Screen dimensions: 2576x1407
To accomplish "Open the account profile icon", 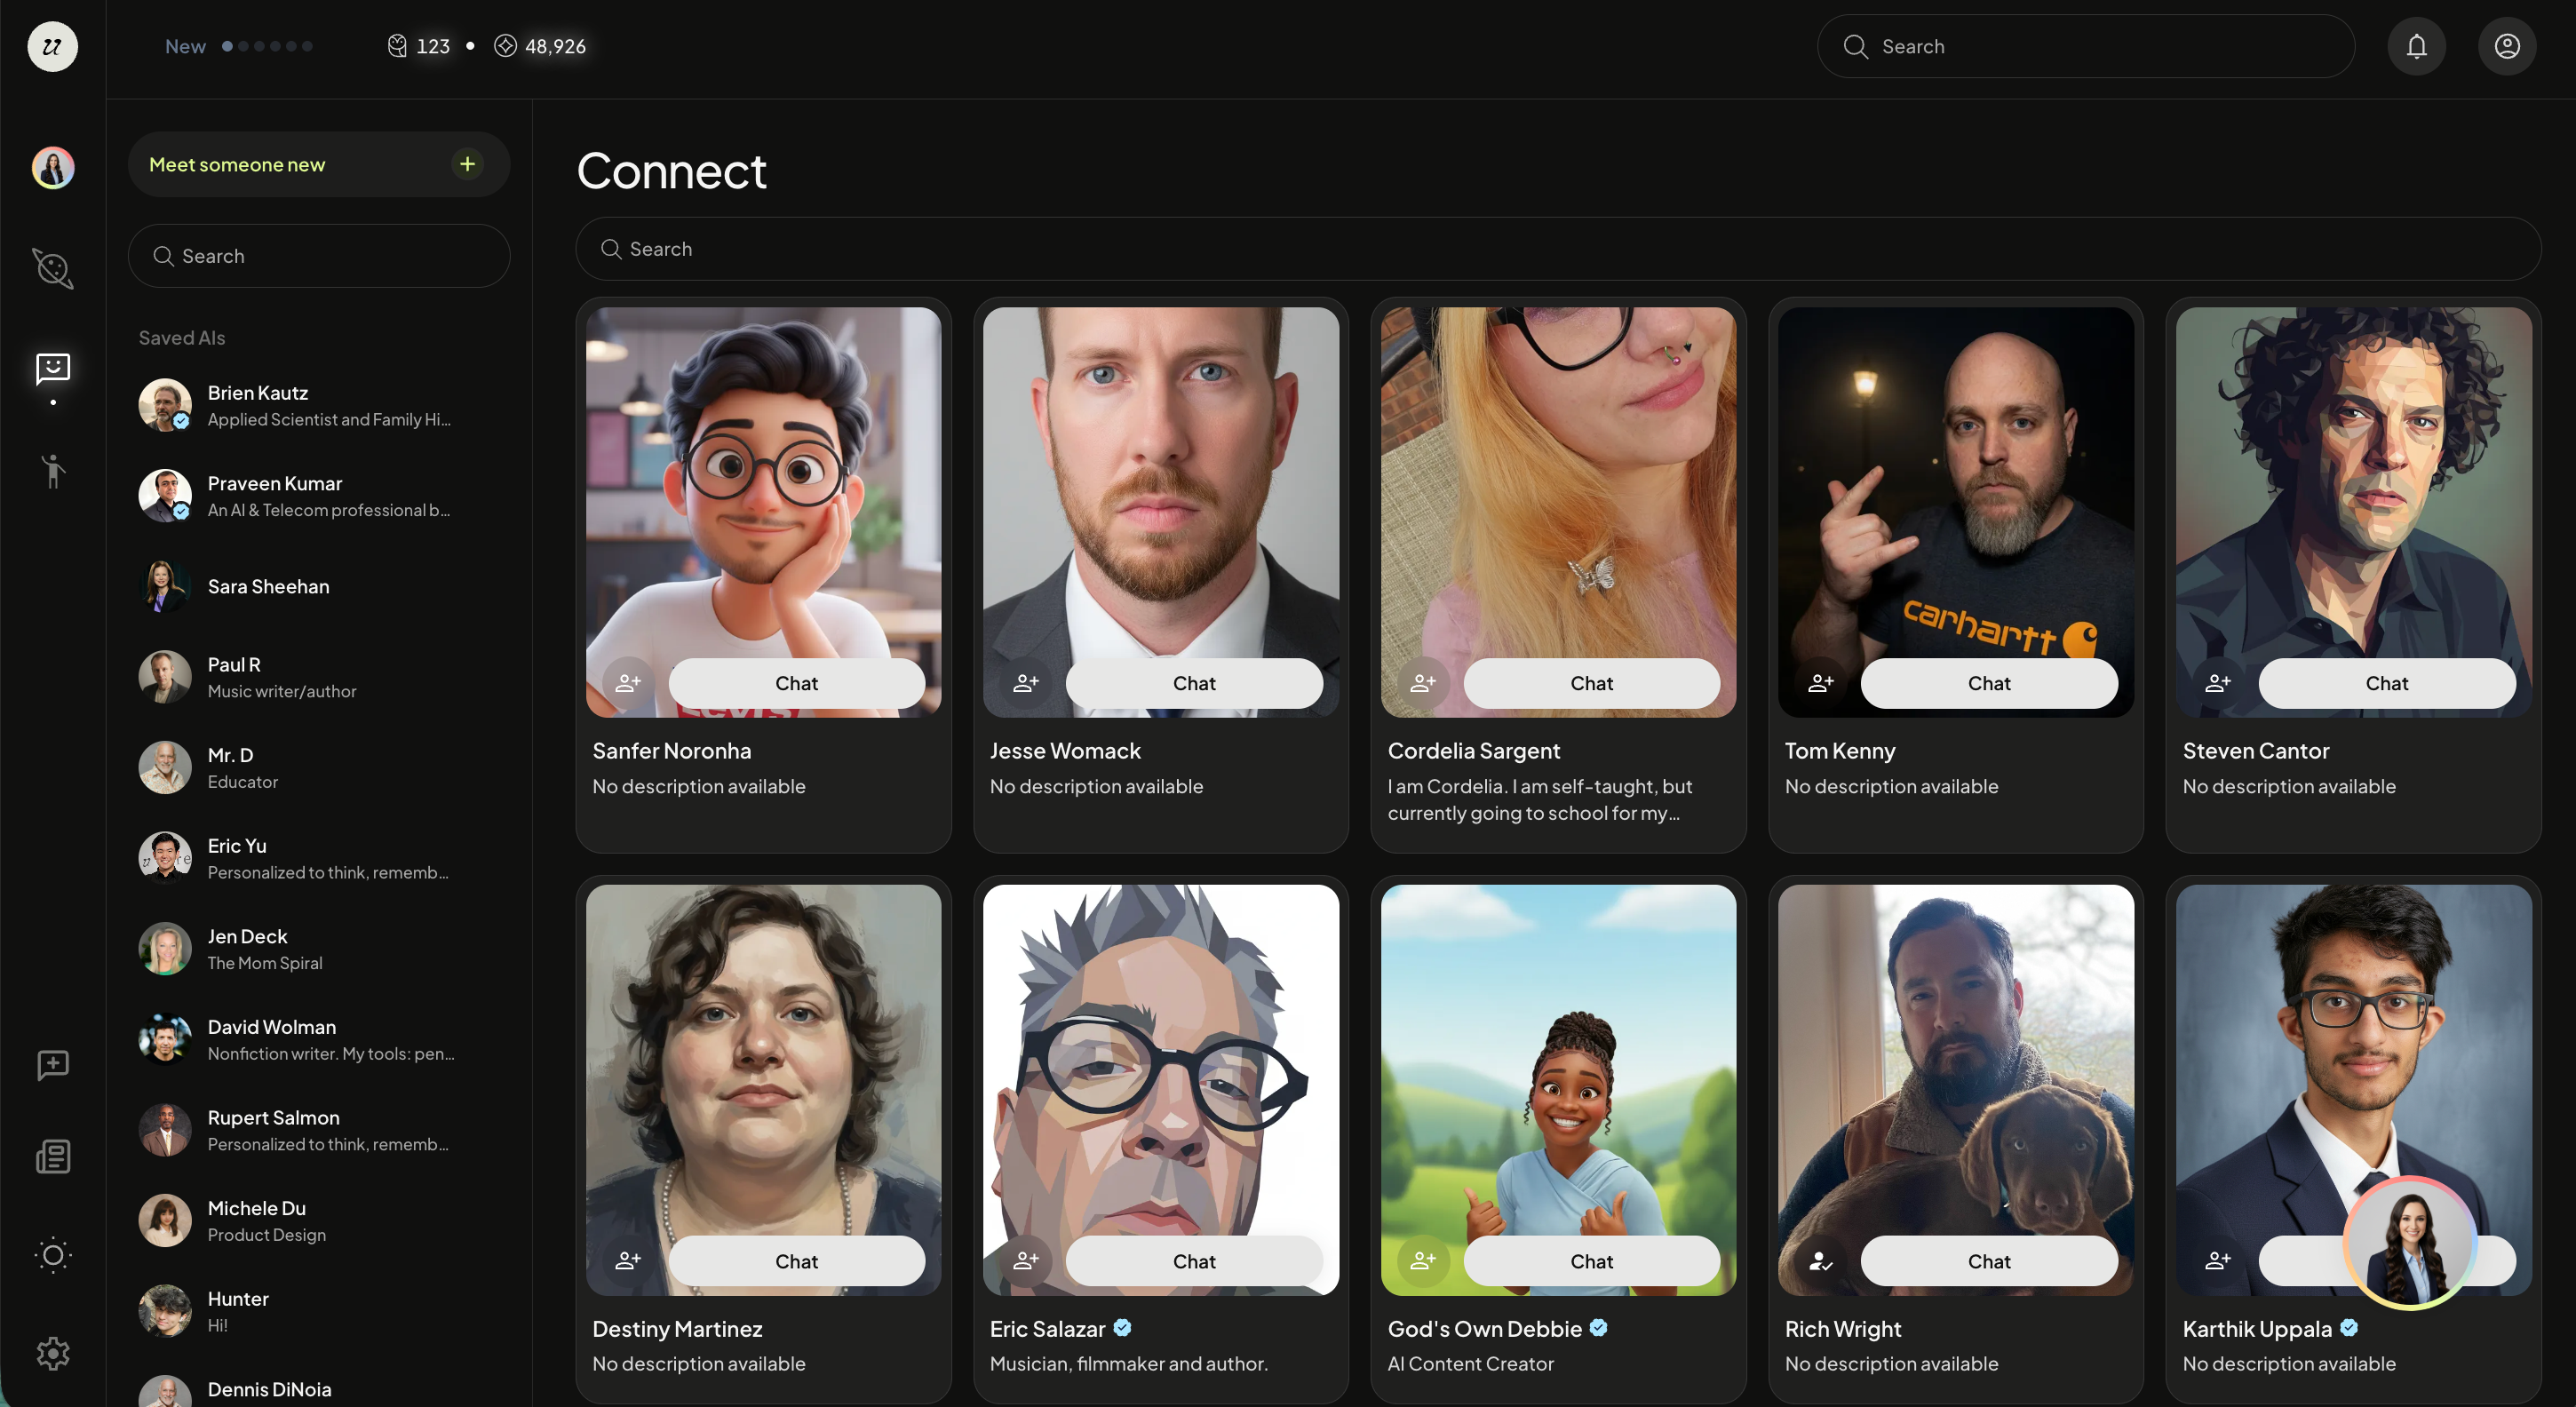I will pos(2506,46).
